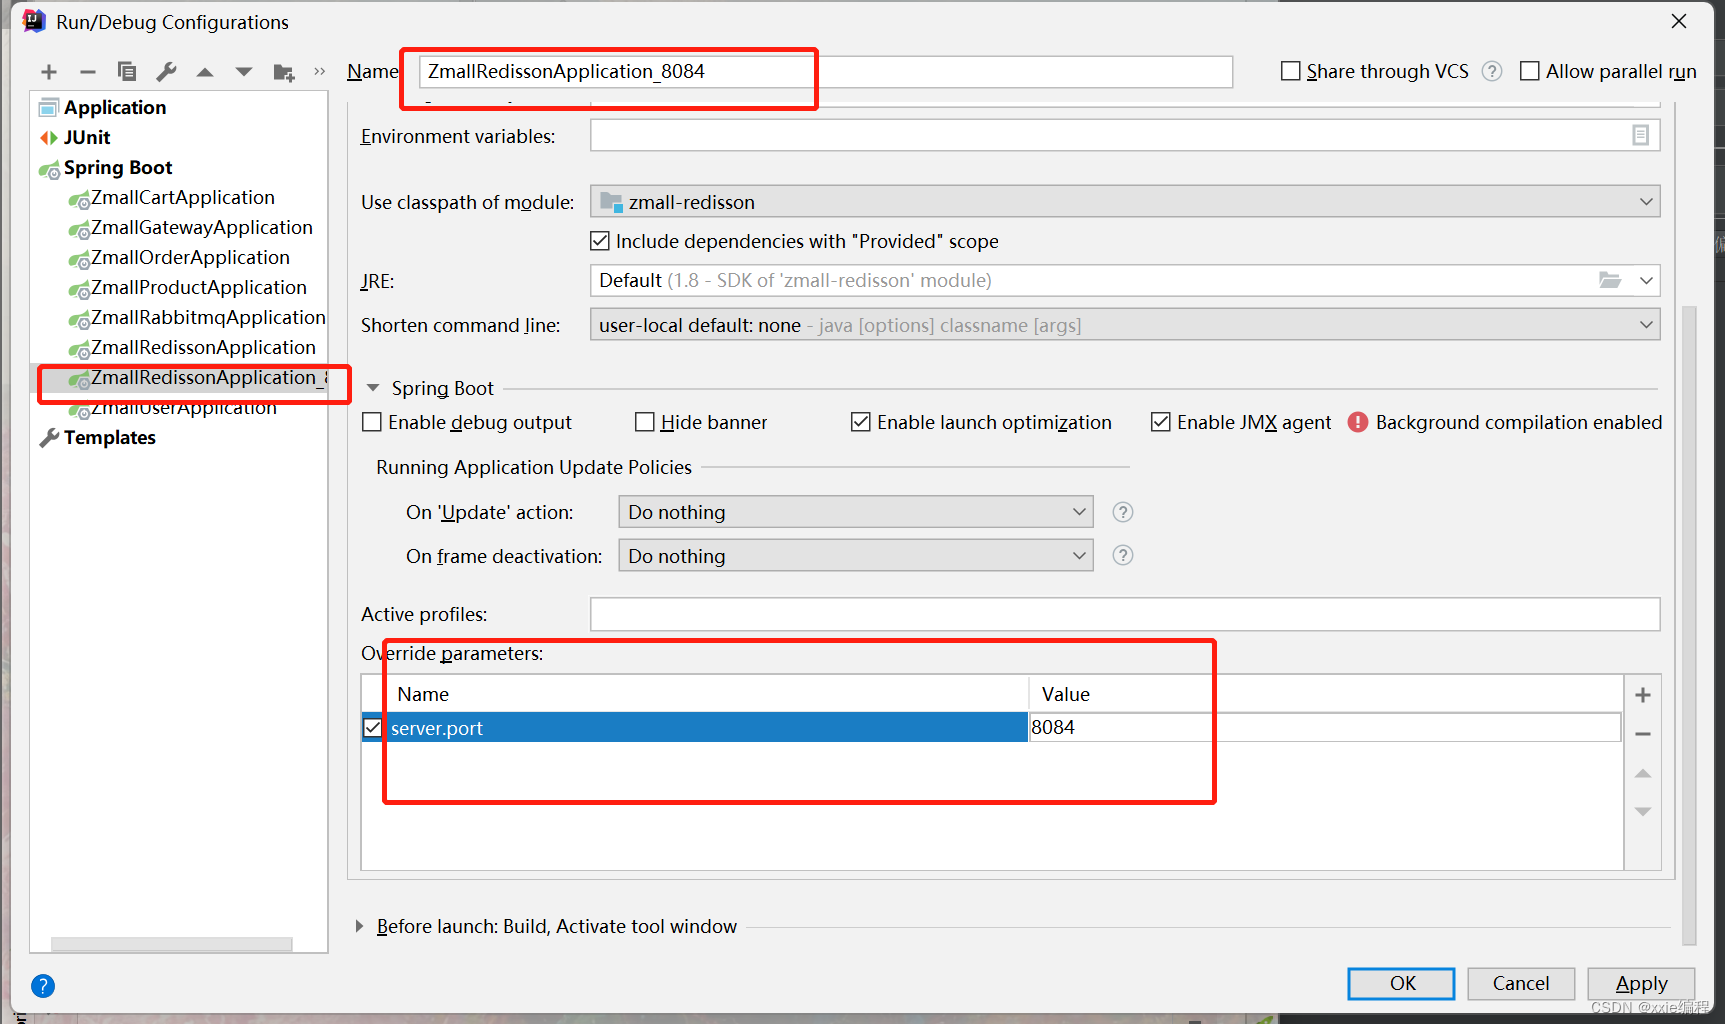The height and width of the screenshot is (1024, 1725).
Task: Open the Use classpath of module dropdown
Action: tap(1125, 202)
